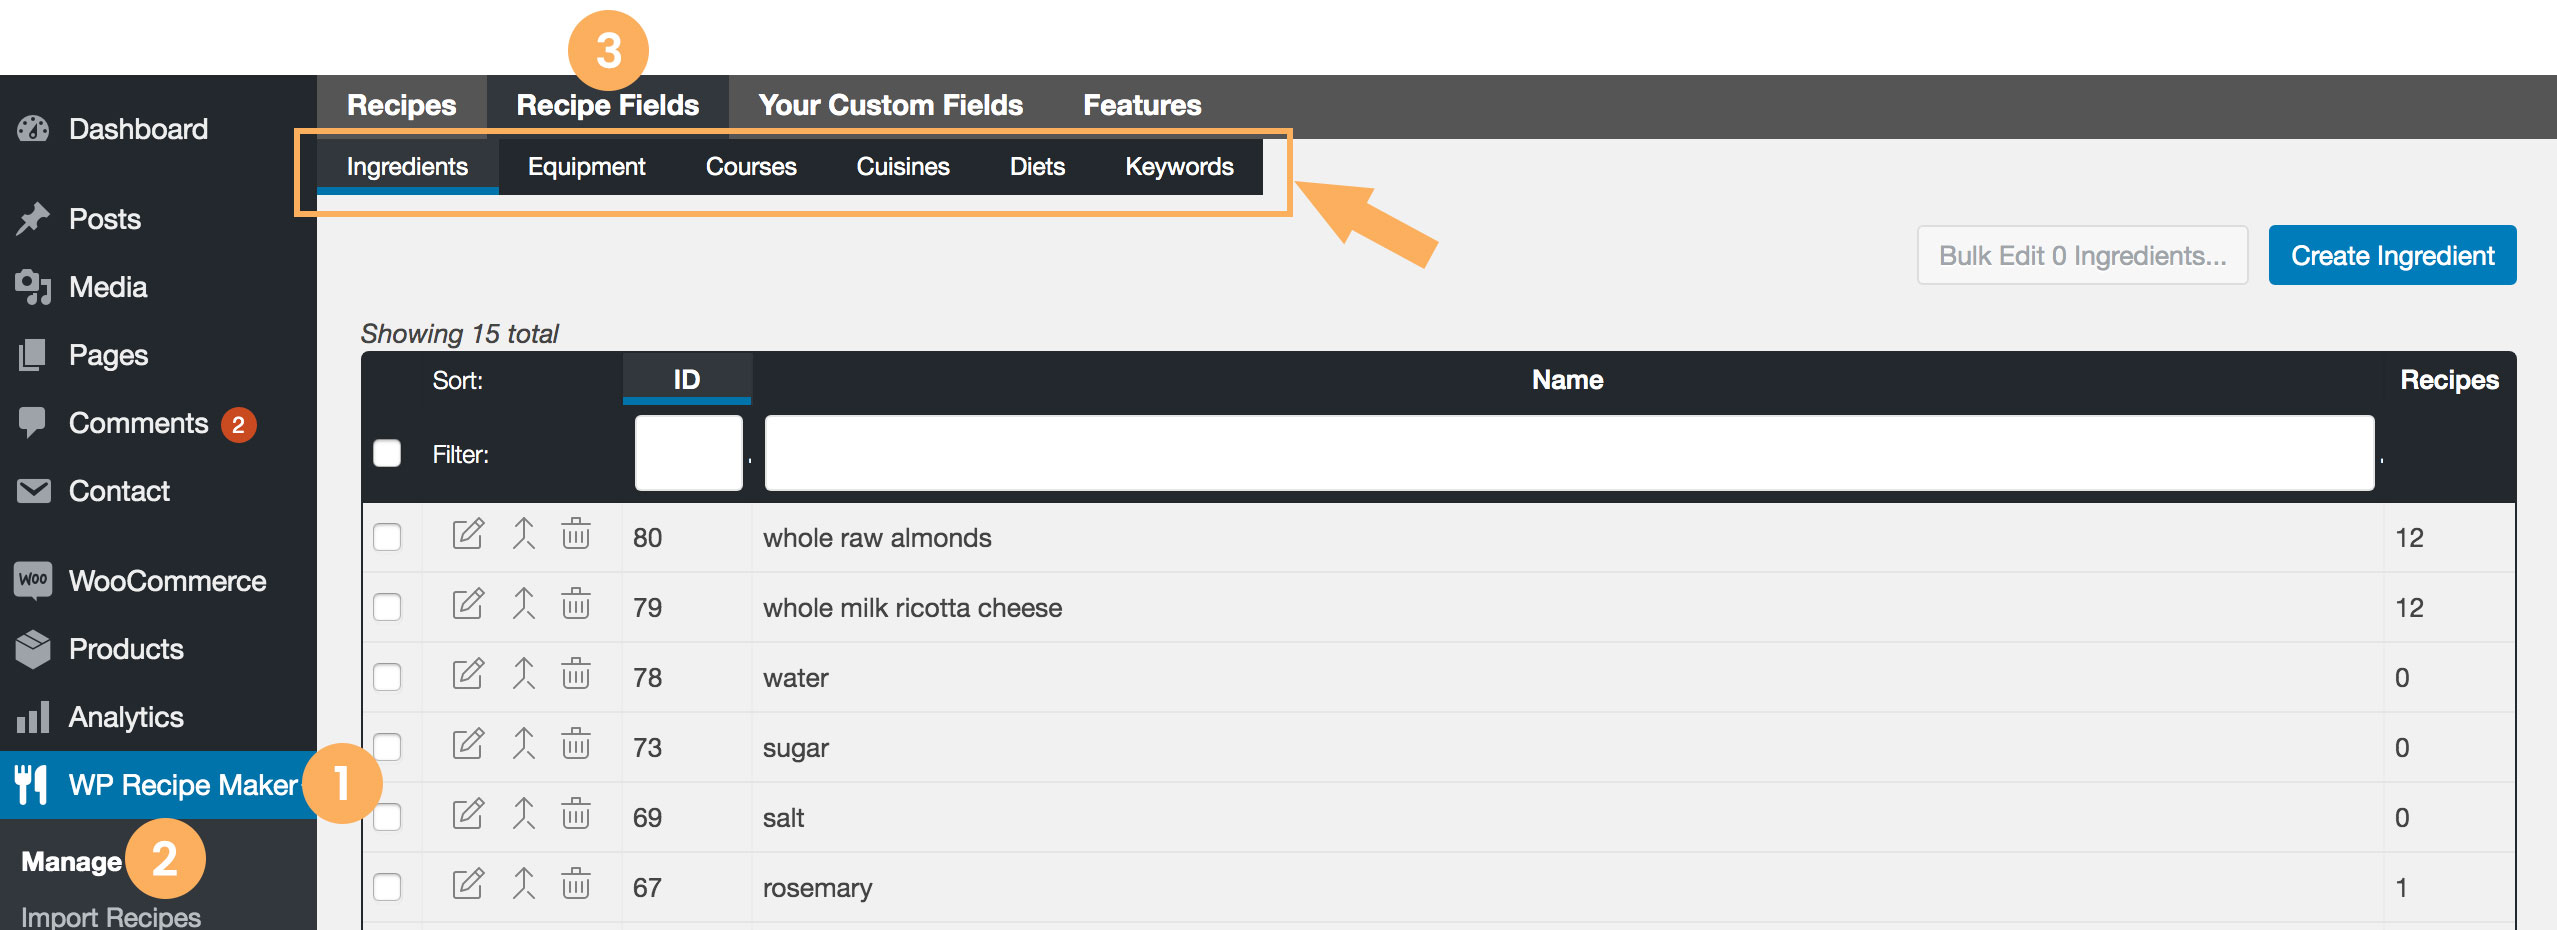This screenshot has width=2557, height=930.
Task: Open Comments via the speech bubble icon
Action: (33, 422)
